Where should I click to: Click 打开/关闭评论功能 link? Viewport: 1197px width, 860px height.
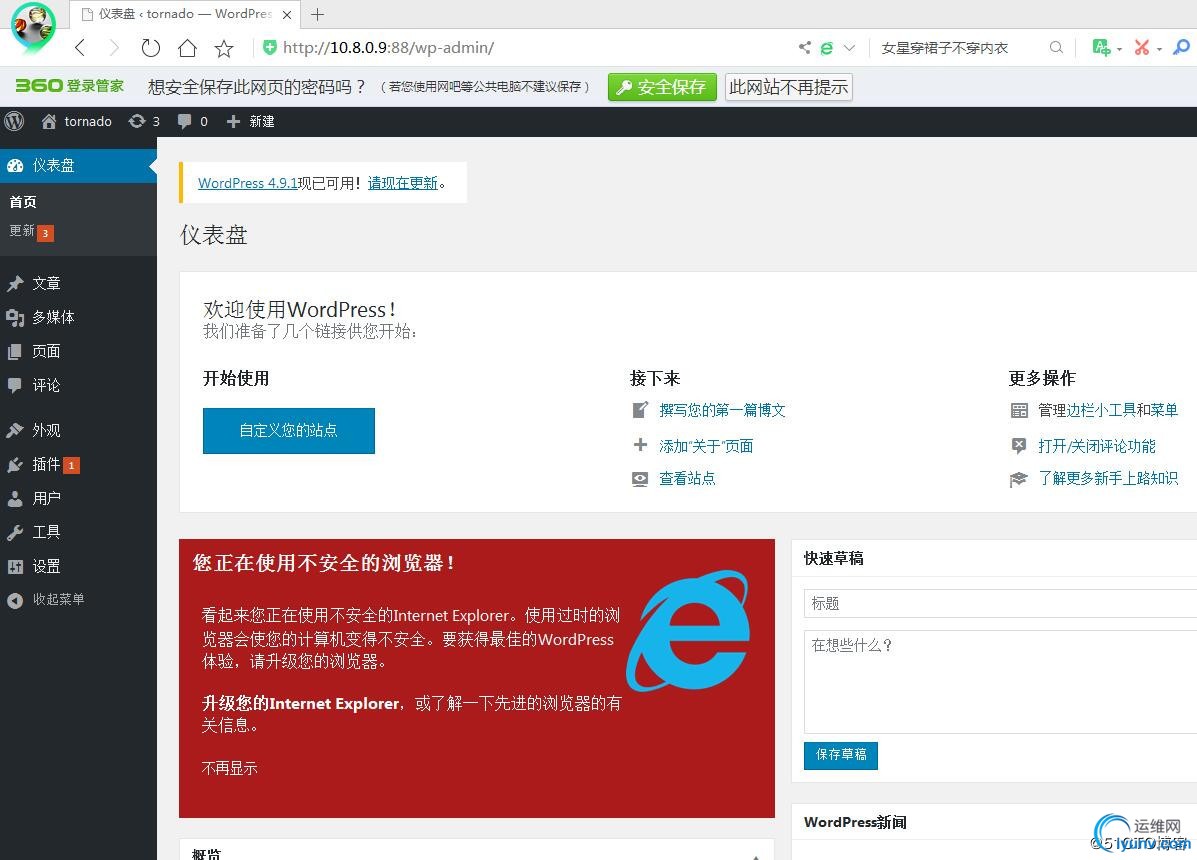[x=1096, y=446]
